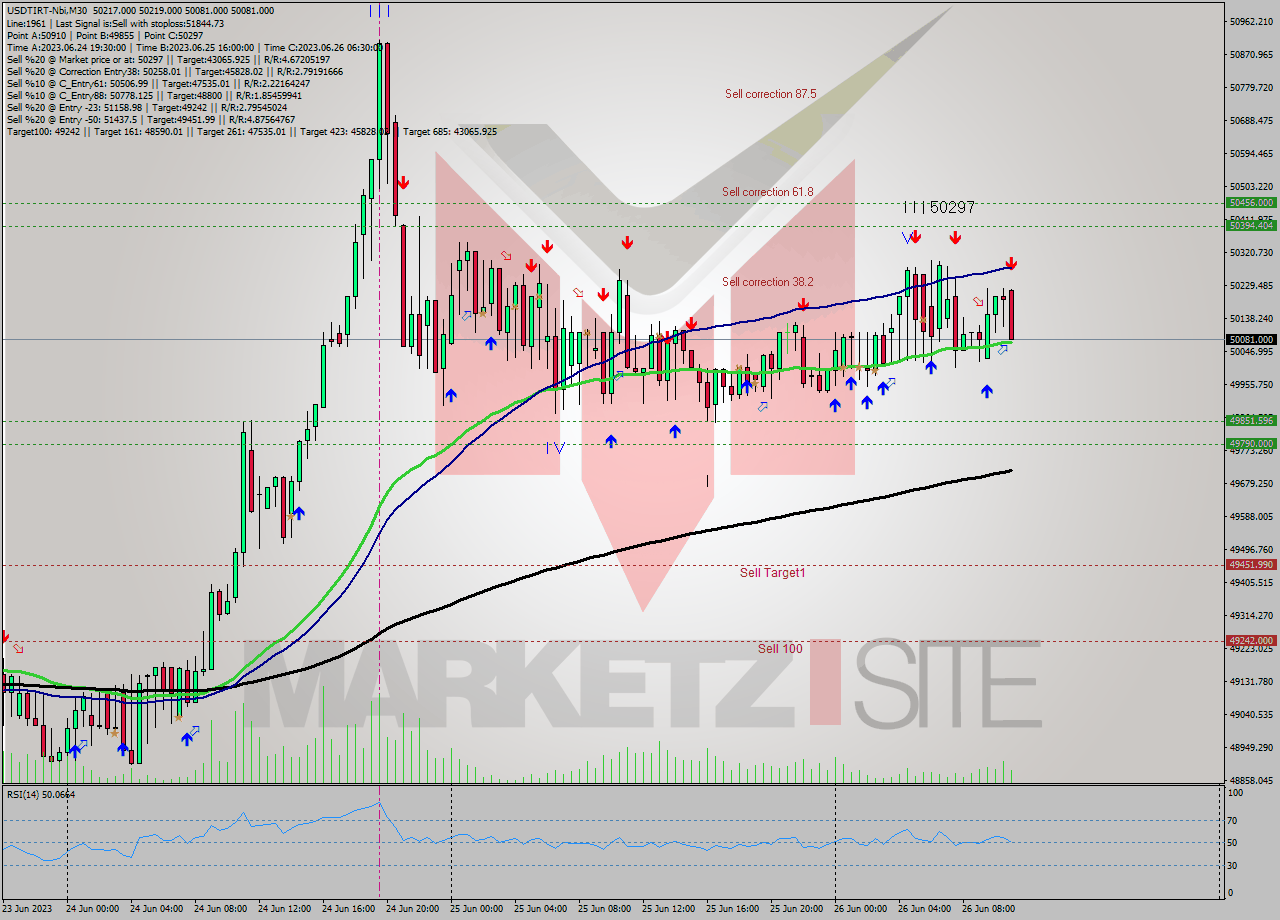Click the 'Sell Target1' chart label

pos(772,573)
